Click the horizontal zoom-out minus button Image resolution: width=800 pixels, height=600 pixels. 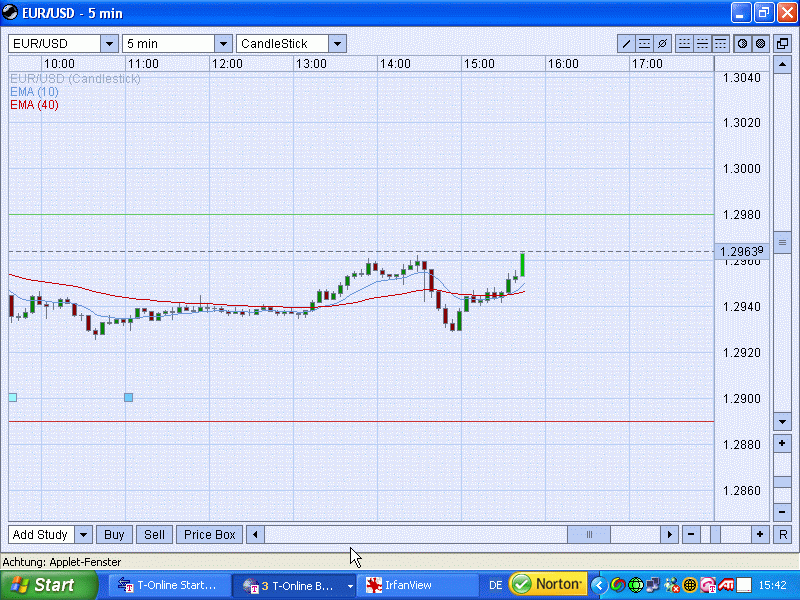click(x=691, y=535)
